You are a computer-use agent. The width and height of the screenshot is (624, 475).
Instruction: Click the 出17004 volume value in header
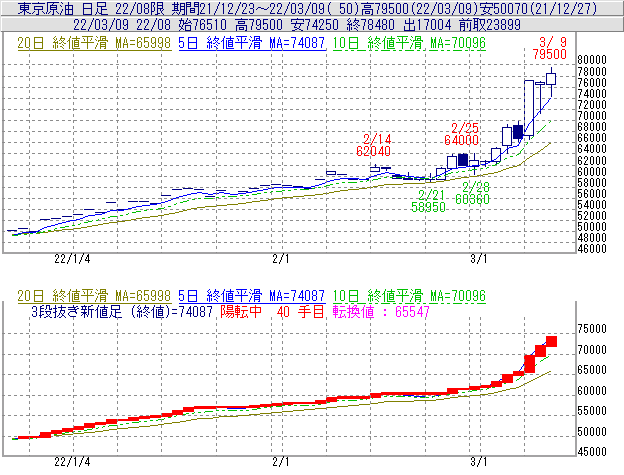427,25
